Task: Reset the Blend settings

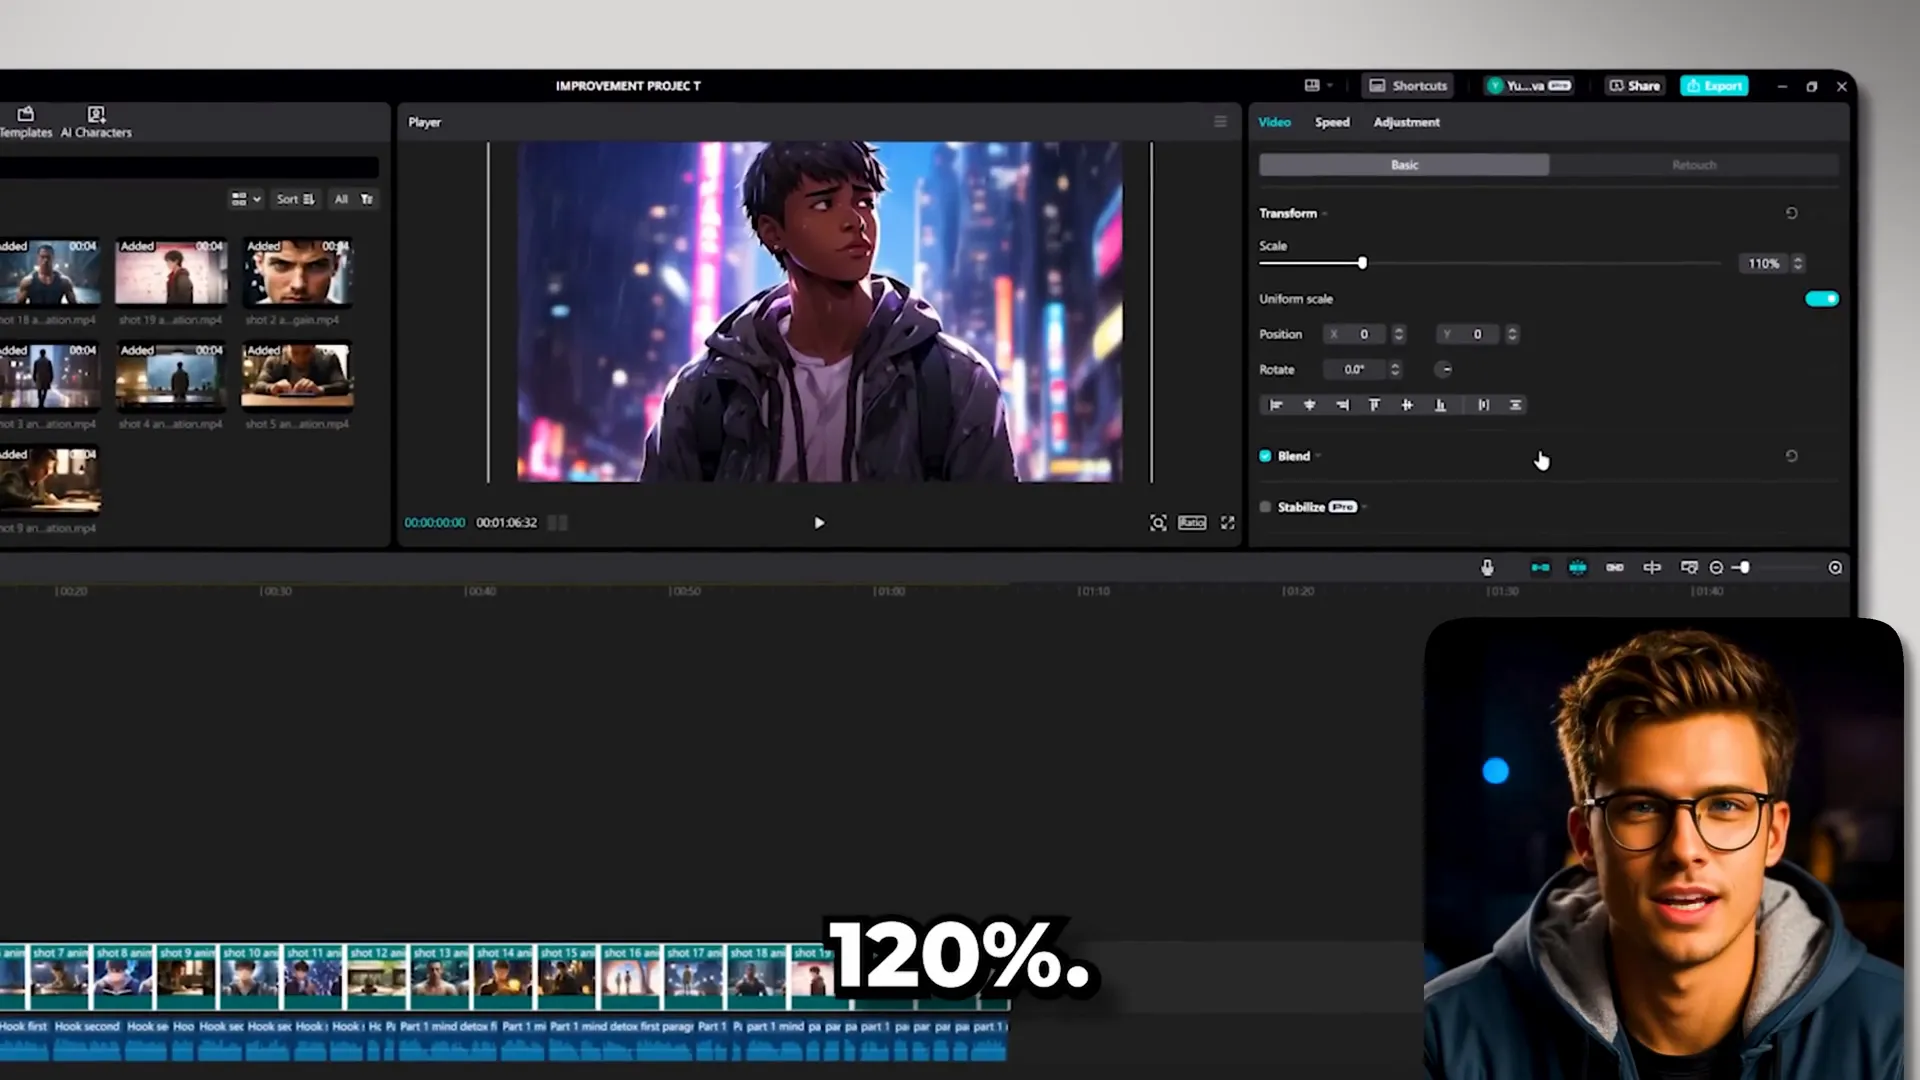Action: (1791, 456)
